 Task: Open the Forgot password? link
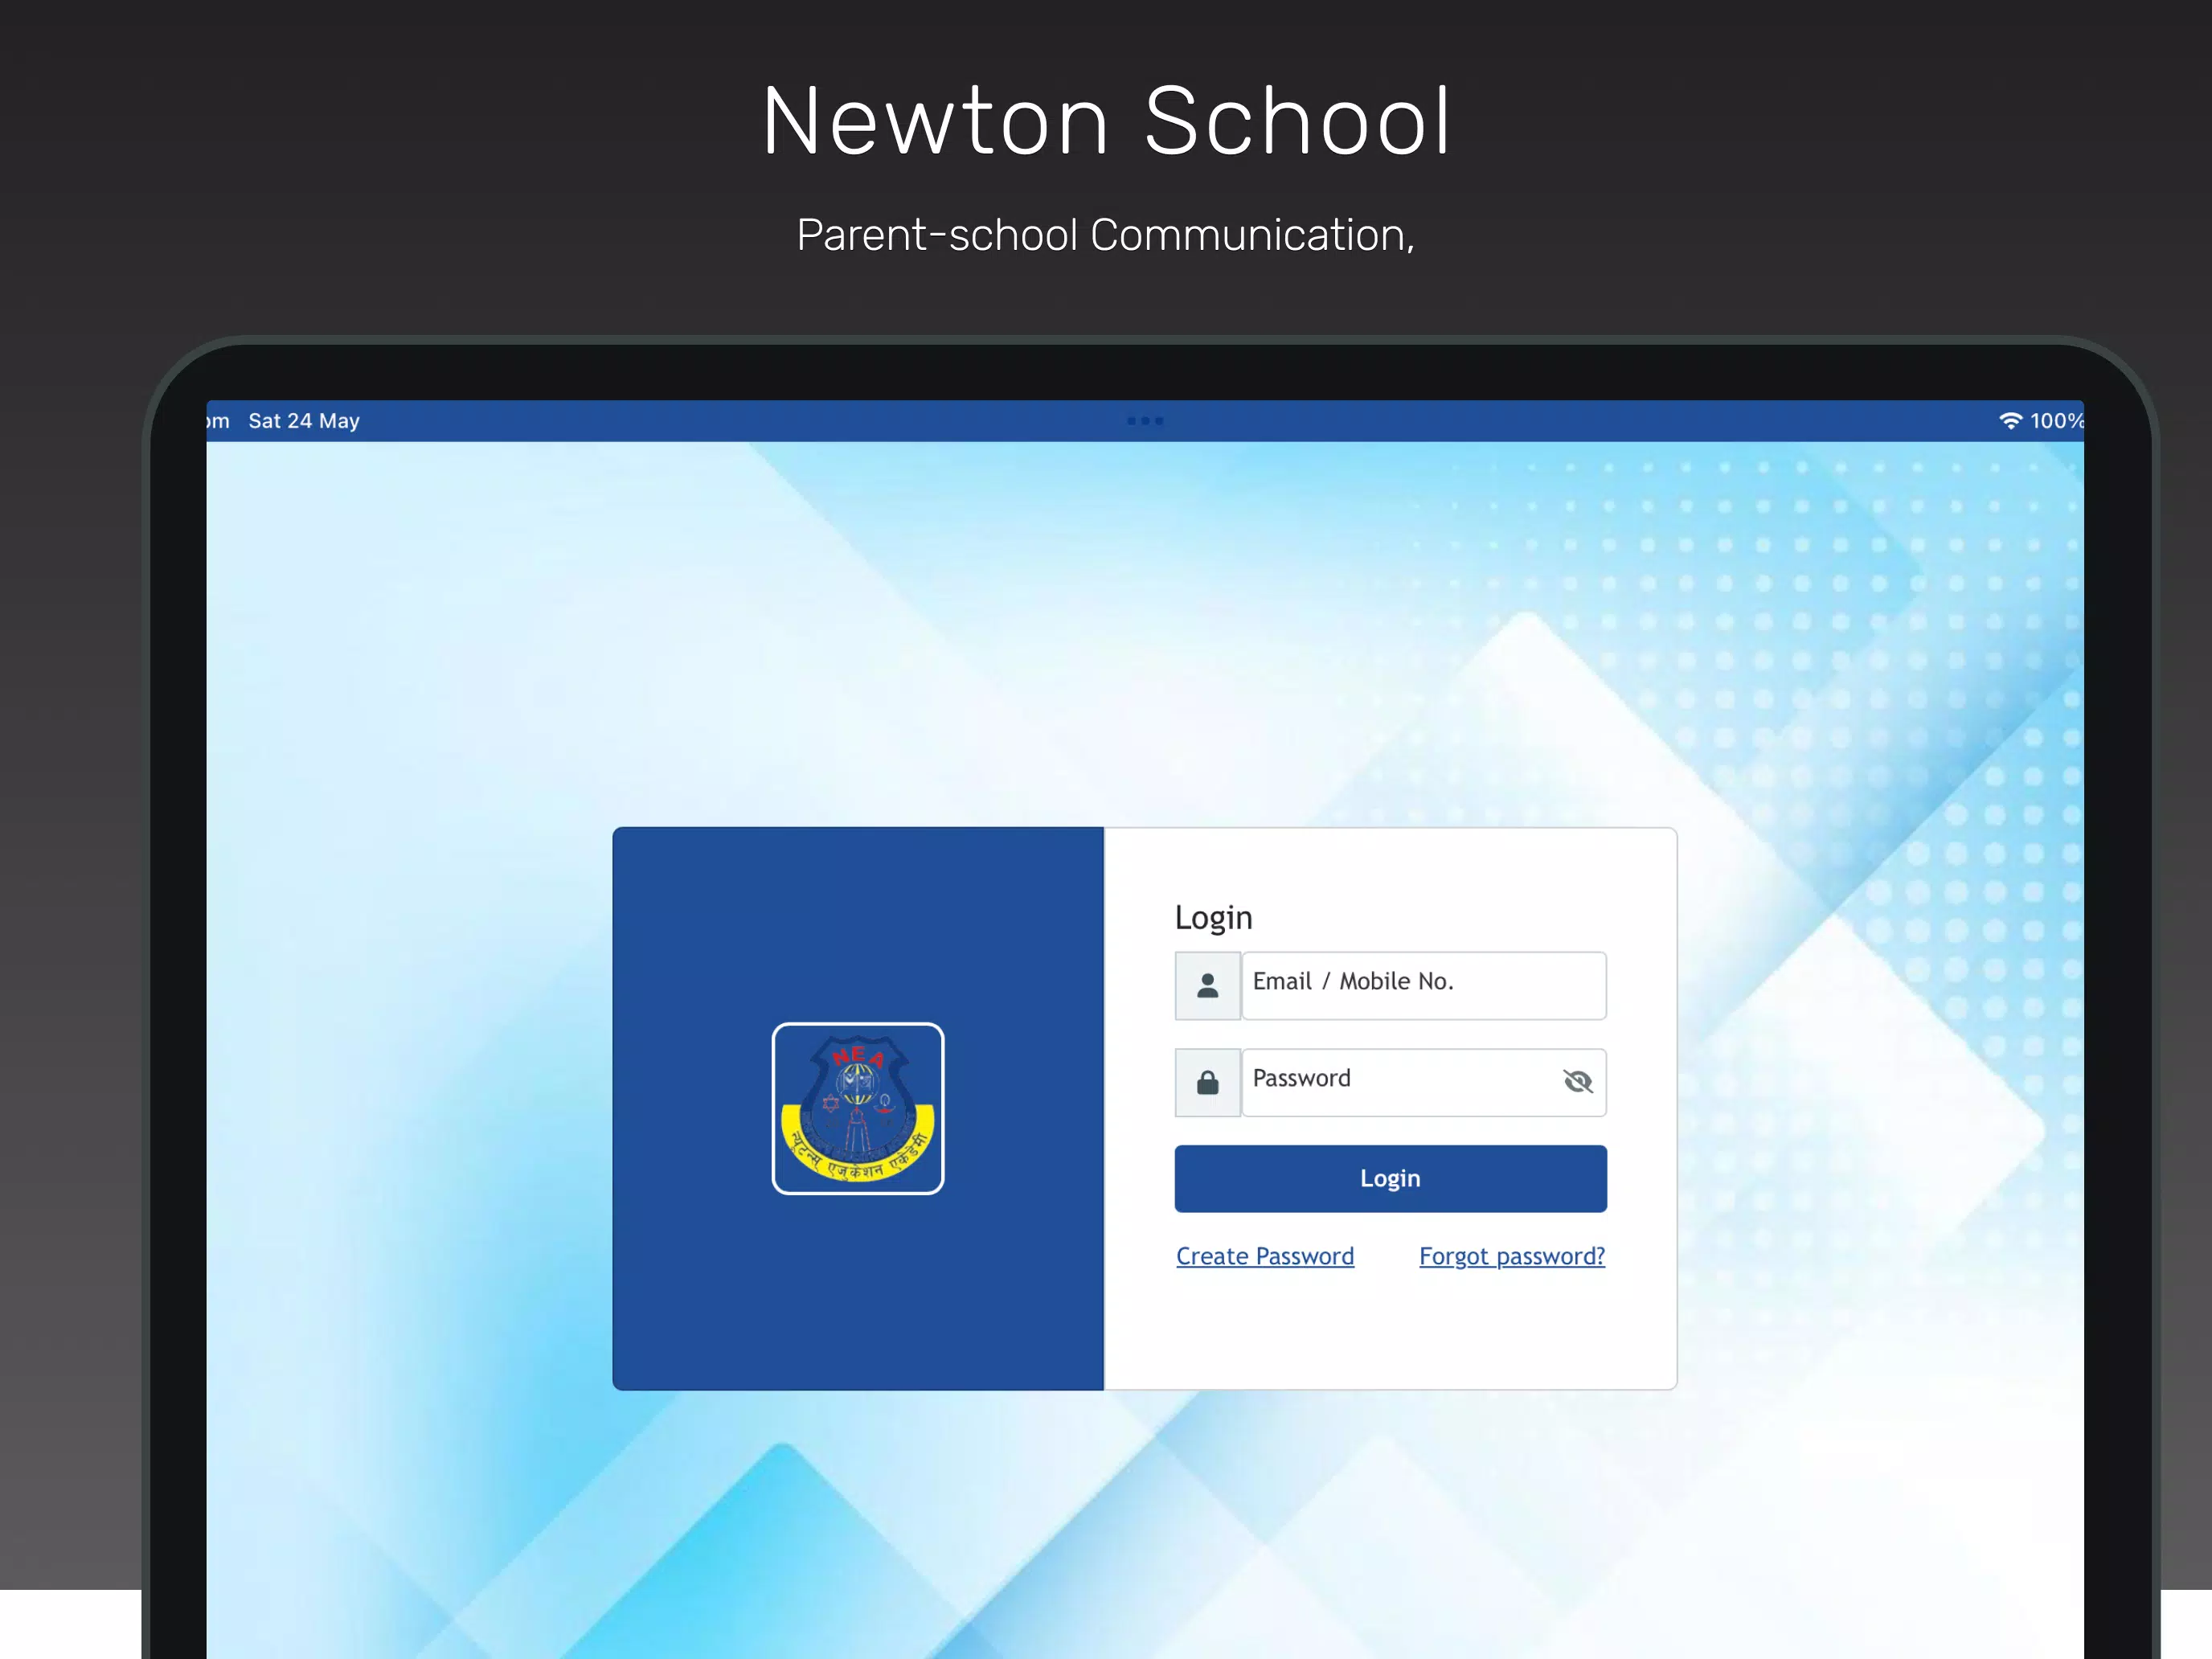[x=1512, y=1256]
